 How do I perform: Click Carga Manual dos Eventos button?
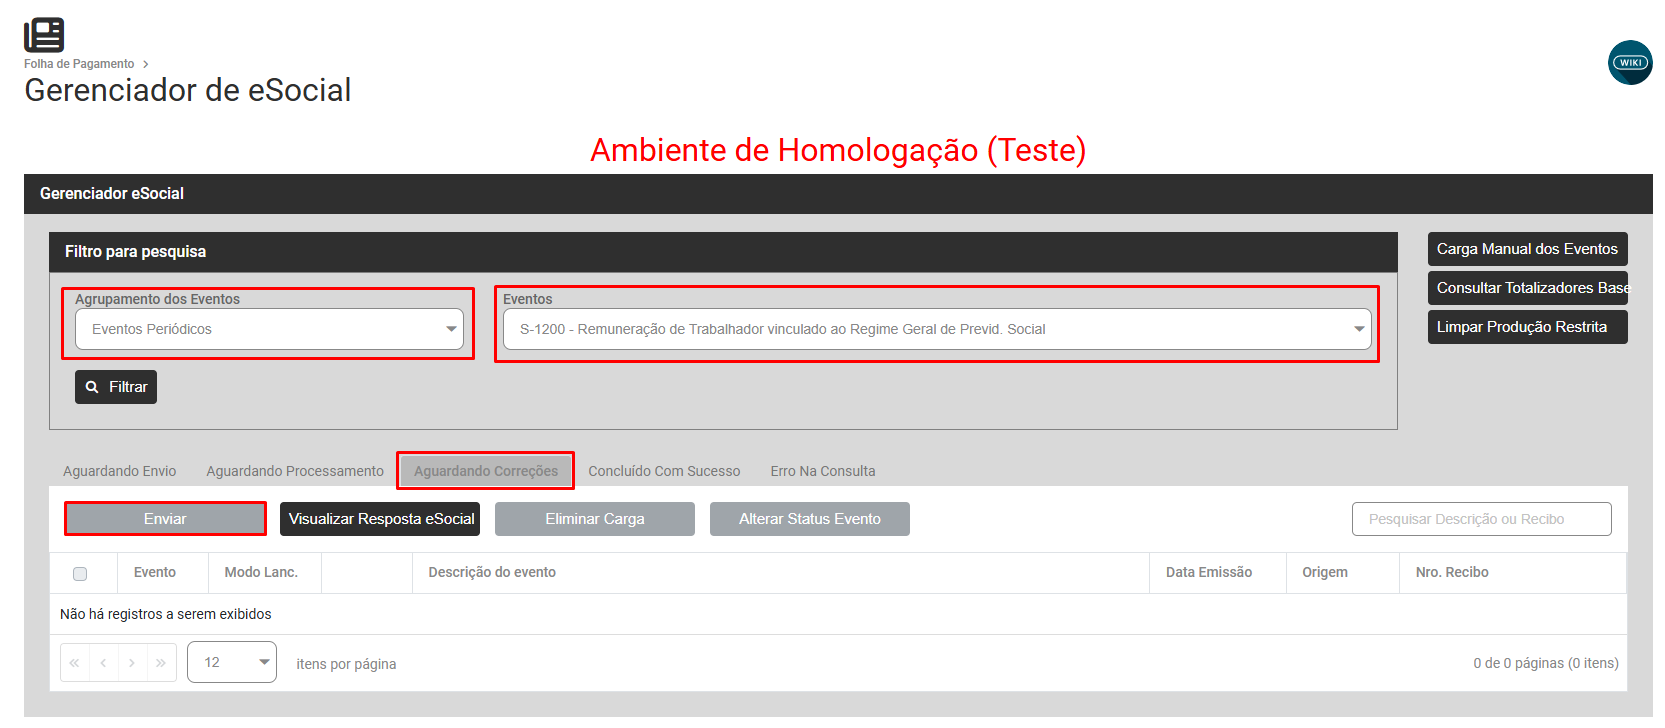[1527, 249]
